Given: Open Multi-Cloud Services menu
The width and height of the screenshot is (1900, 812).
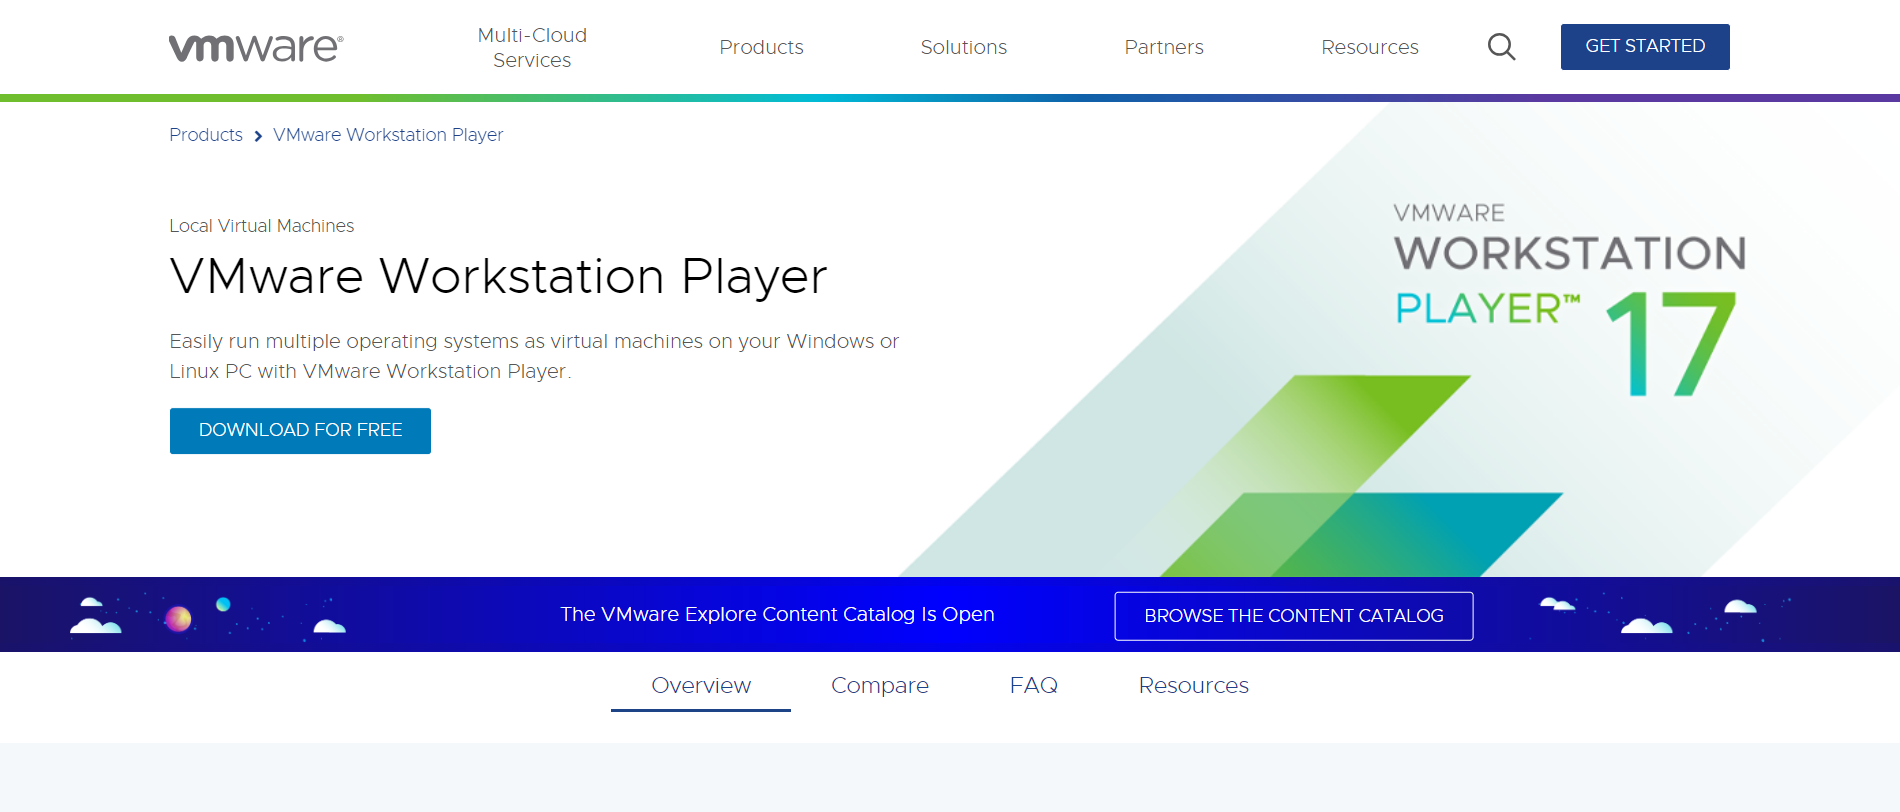Looking at the screenshot, I should 532,47.
